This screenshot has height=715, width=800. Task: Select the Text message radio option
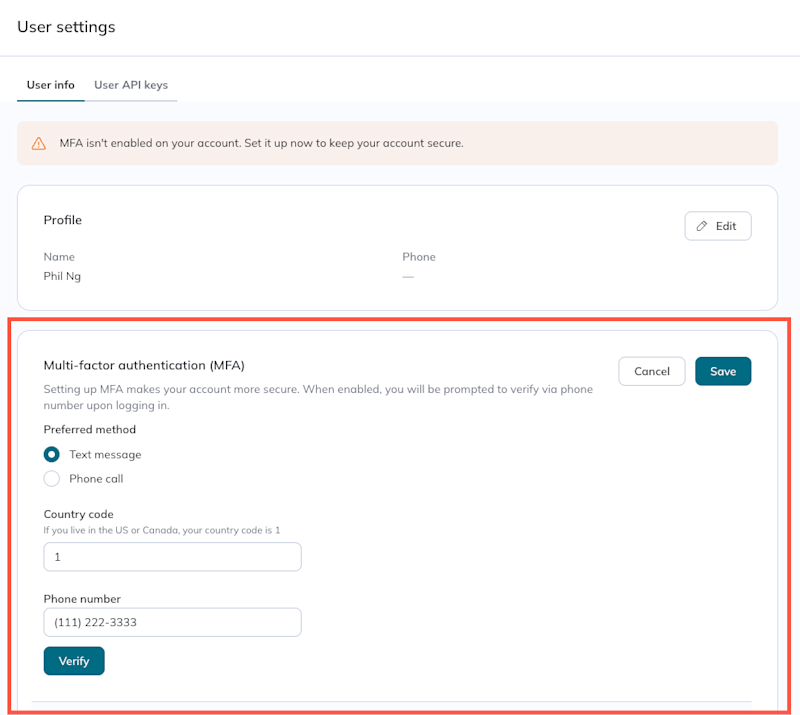coord(52,454)
